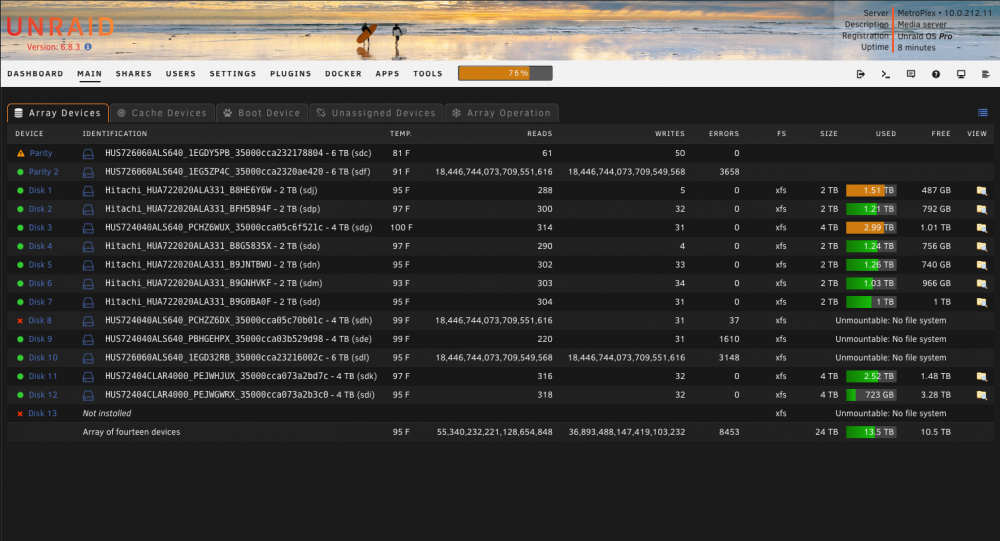1000x541 pixels.
Task: Open the Docker page
Action: [343, 73]
